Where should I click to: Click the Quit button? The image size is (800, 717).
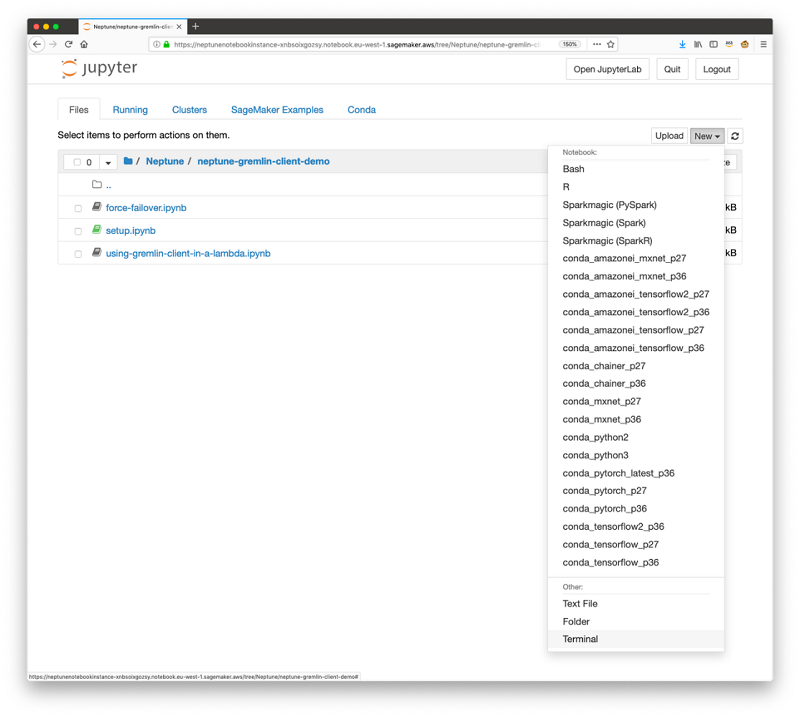tap(672, 69)
